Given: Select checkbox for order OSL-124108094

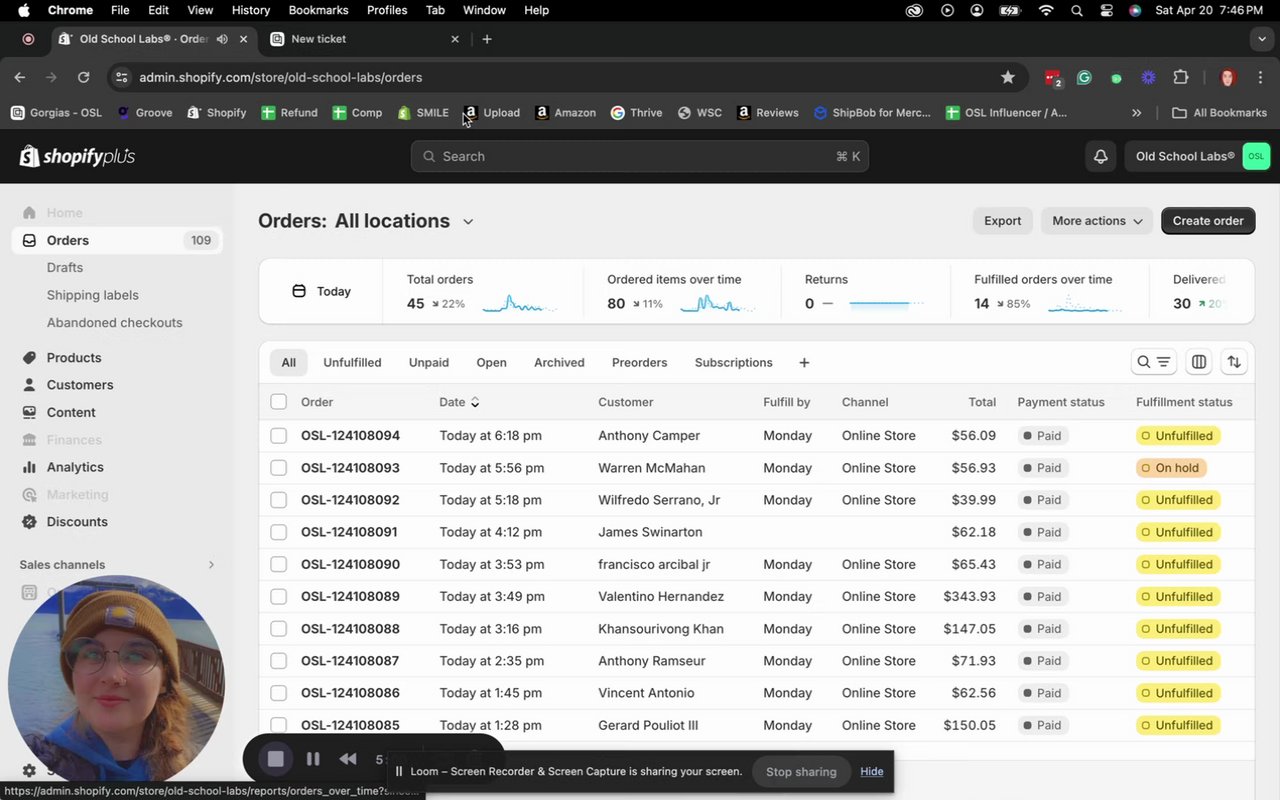Looking at the screenshot, I should point(278,436).
